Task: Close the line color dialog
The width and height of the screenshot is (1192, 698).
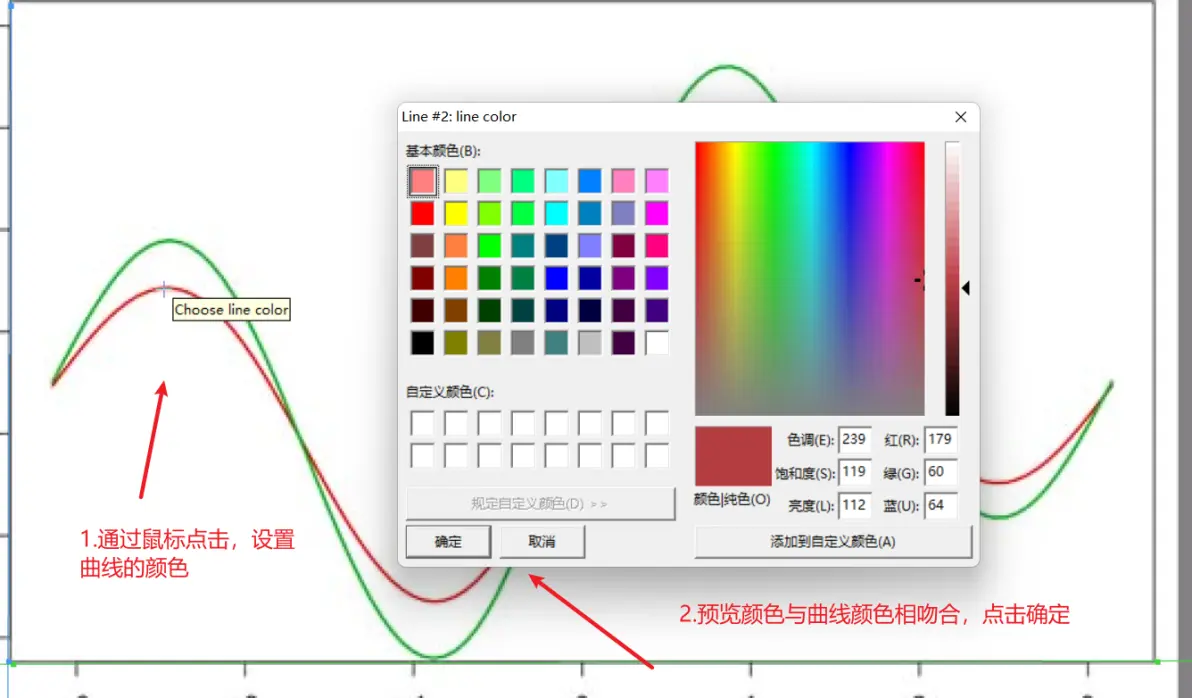Action: [961, 116]
